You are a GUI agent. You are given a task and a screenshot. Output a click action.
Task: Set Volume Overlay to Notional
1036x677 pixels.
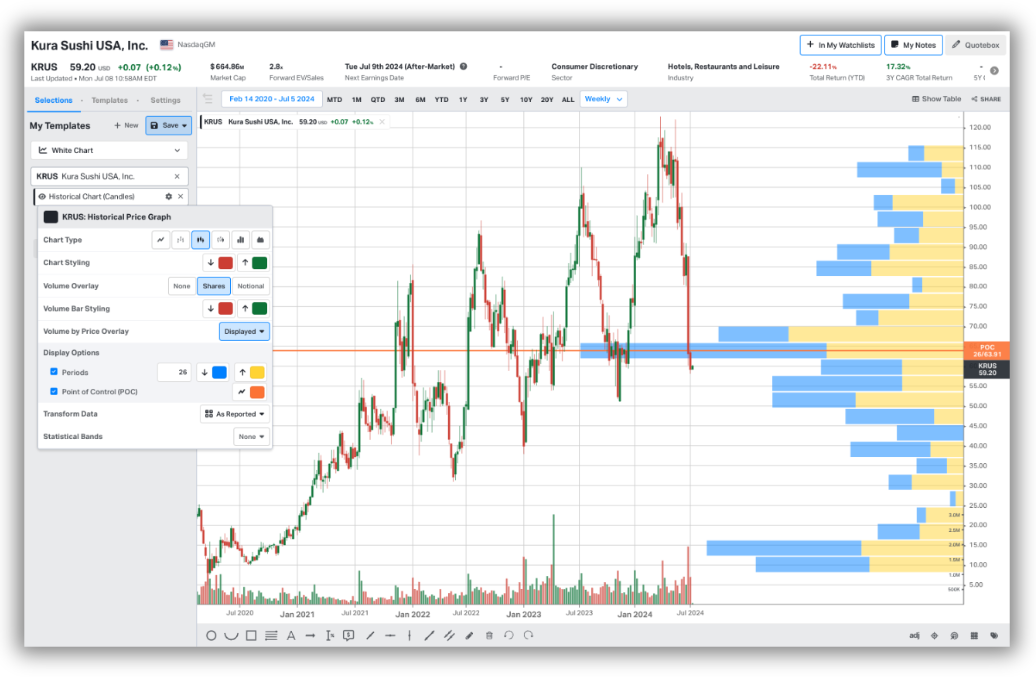pos(250,286)
